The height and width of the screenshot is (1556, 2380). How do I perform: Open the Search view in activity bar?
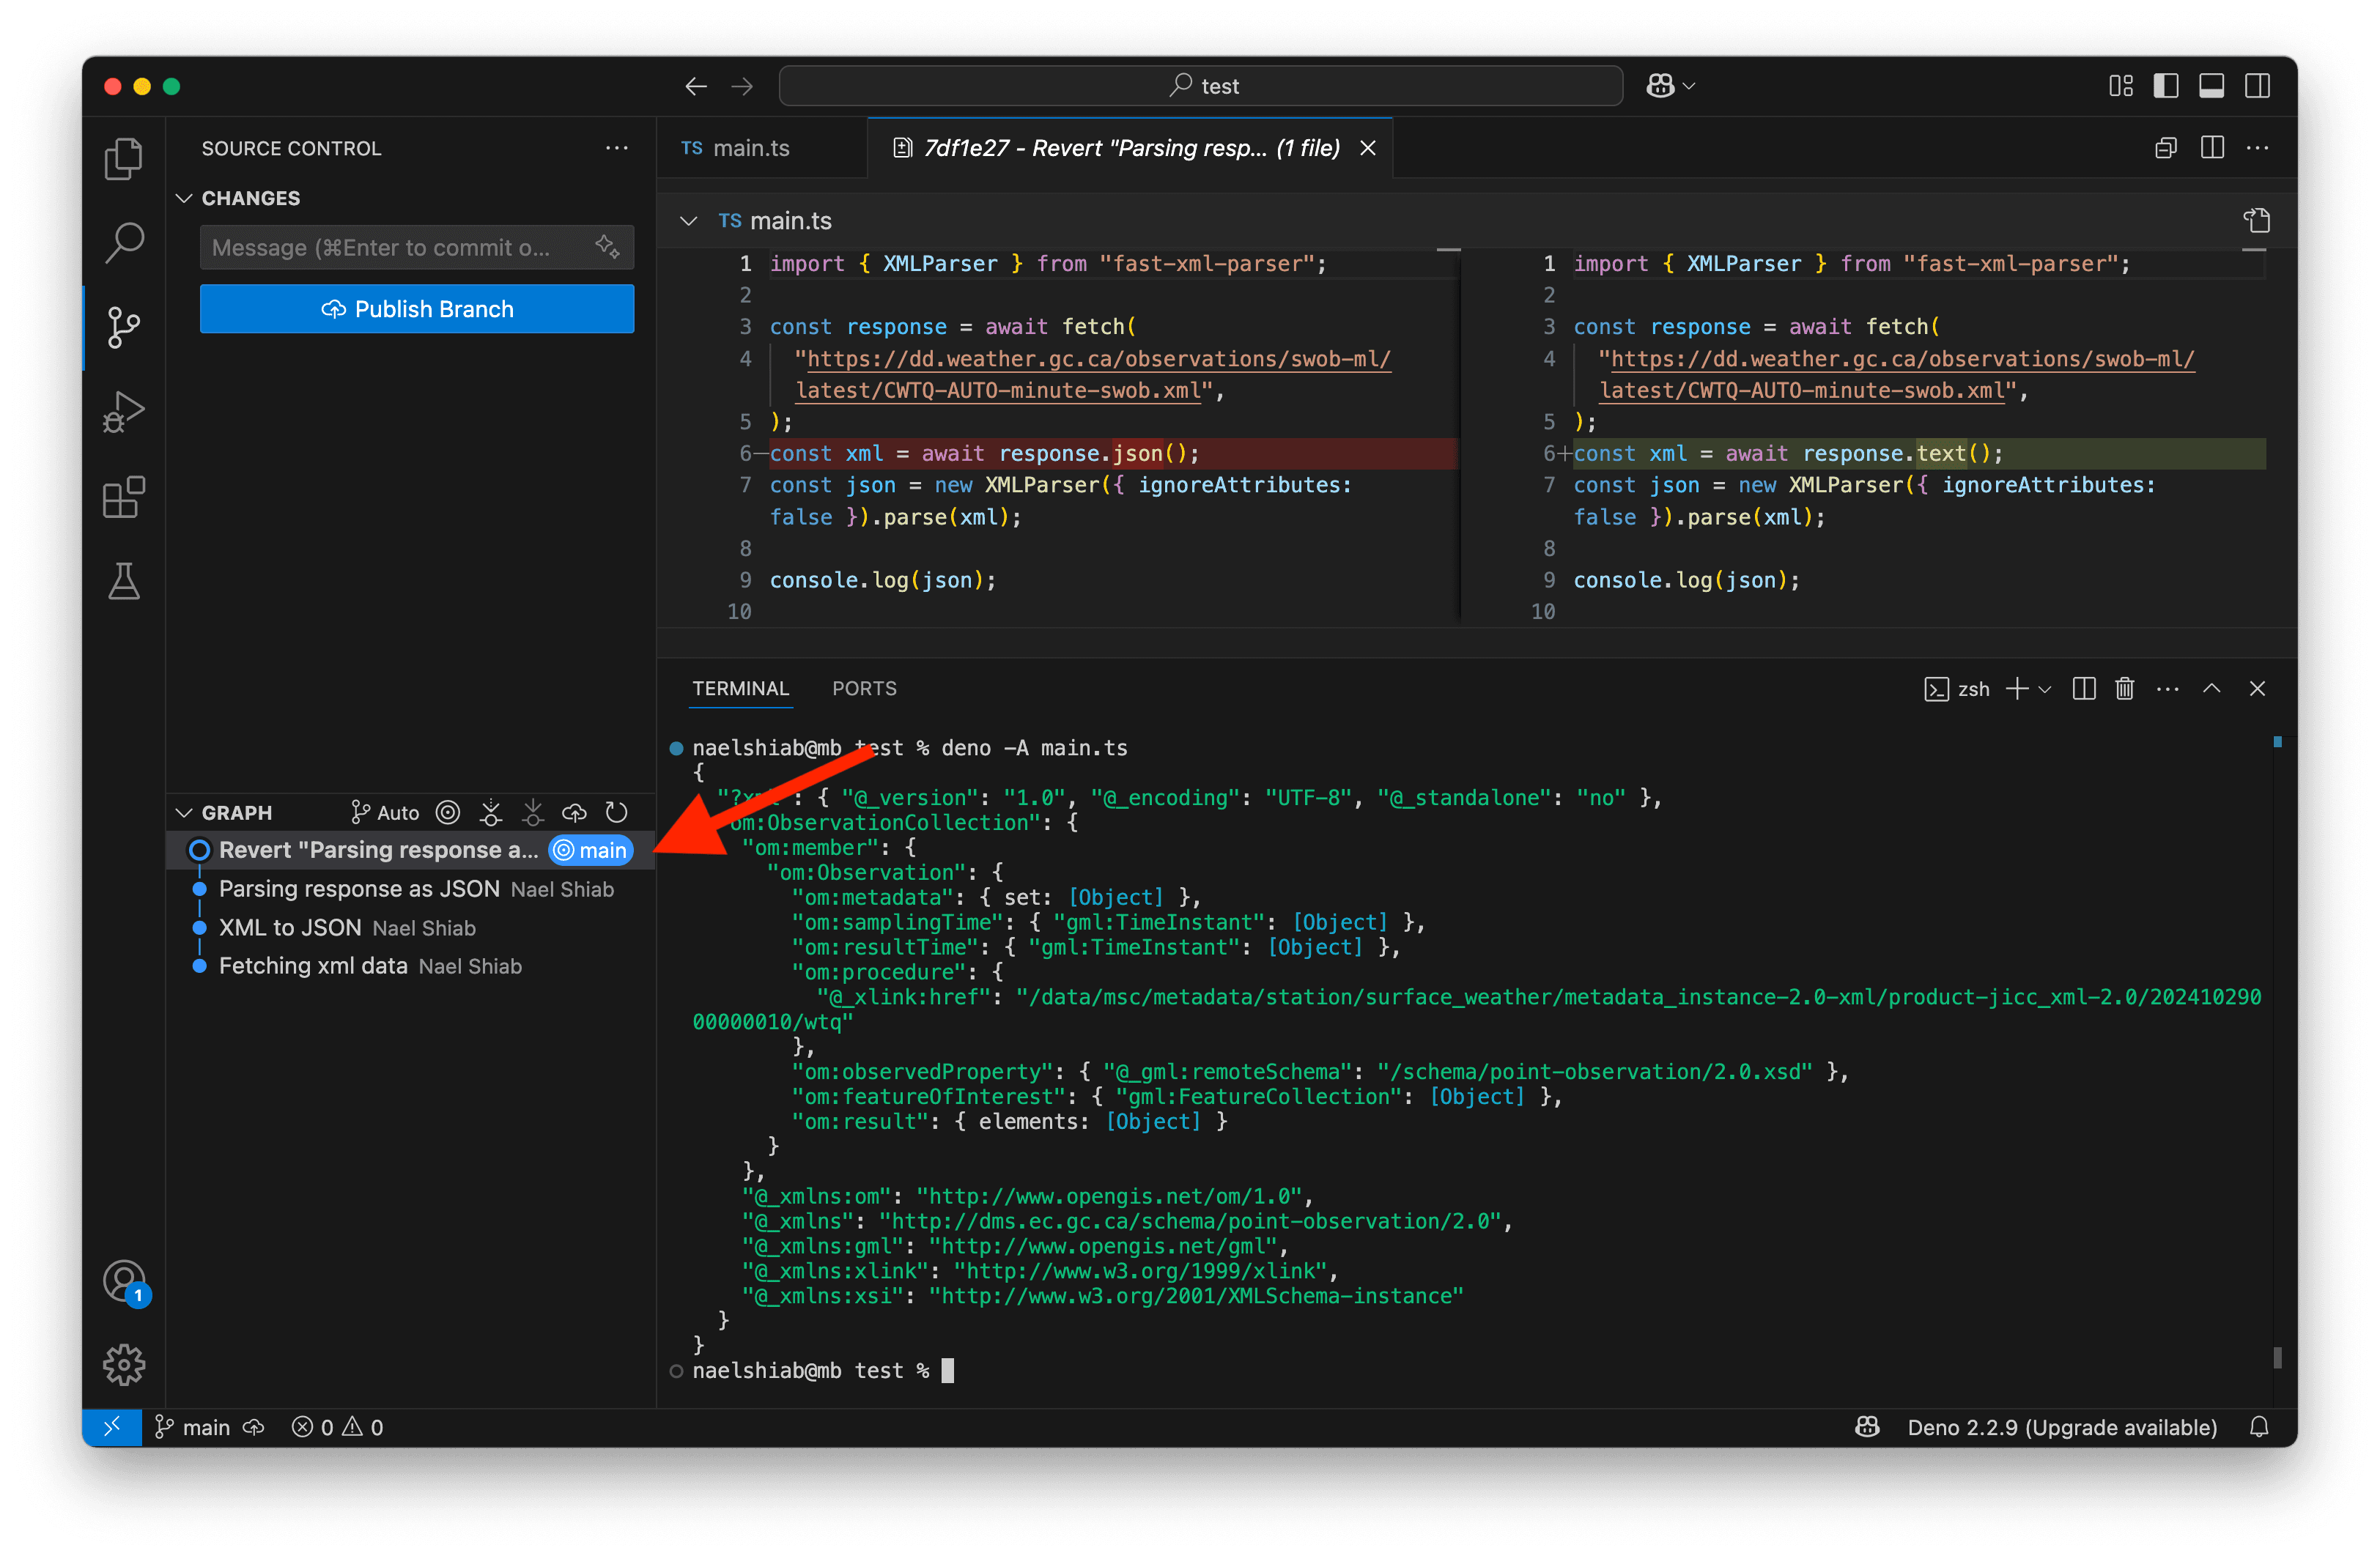coord(124,242)
